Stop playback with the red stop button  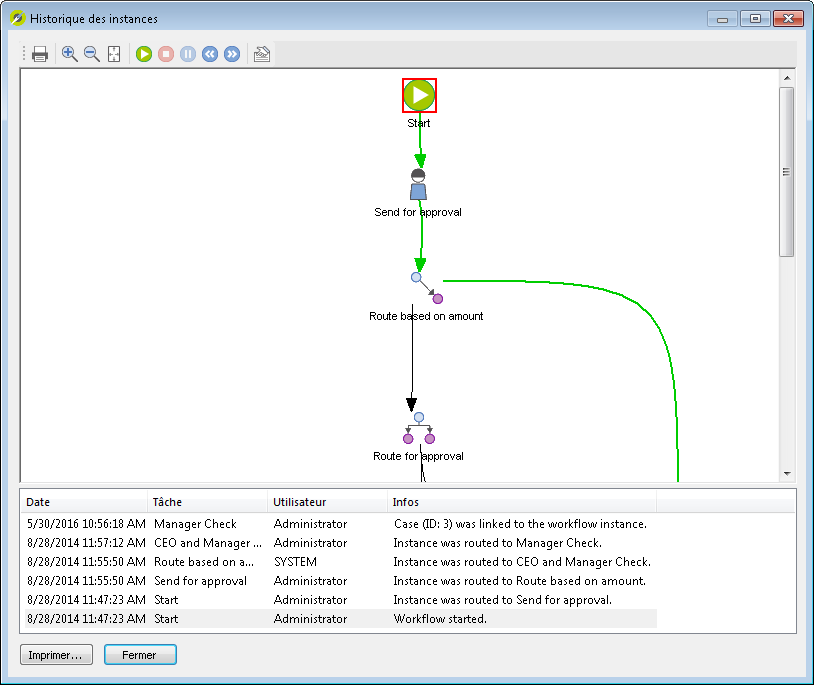pyautogui.click(x=166, y=54)
